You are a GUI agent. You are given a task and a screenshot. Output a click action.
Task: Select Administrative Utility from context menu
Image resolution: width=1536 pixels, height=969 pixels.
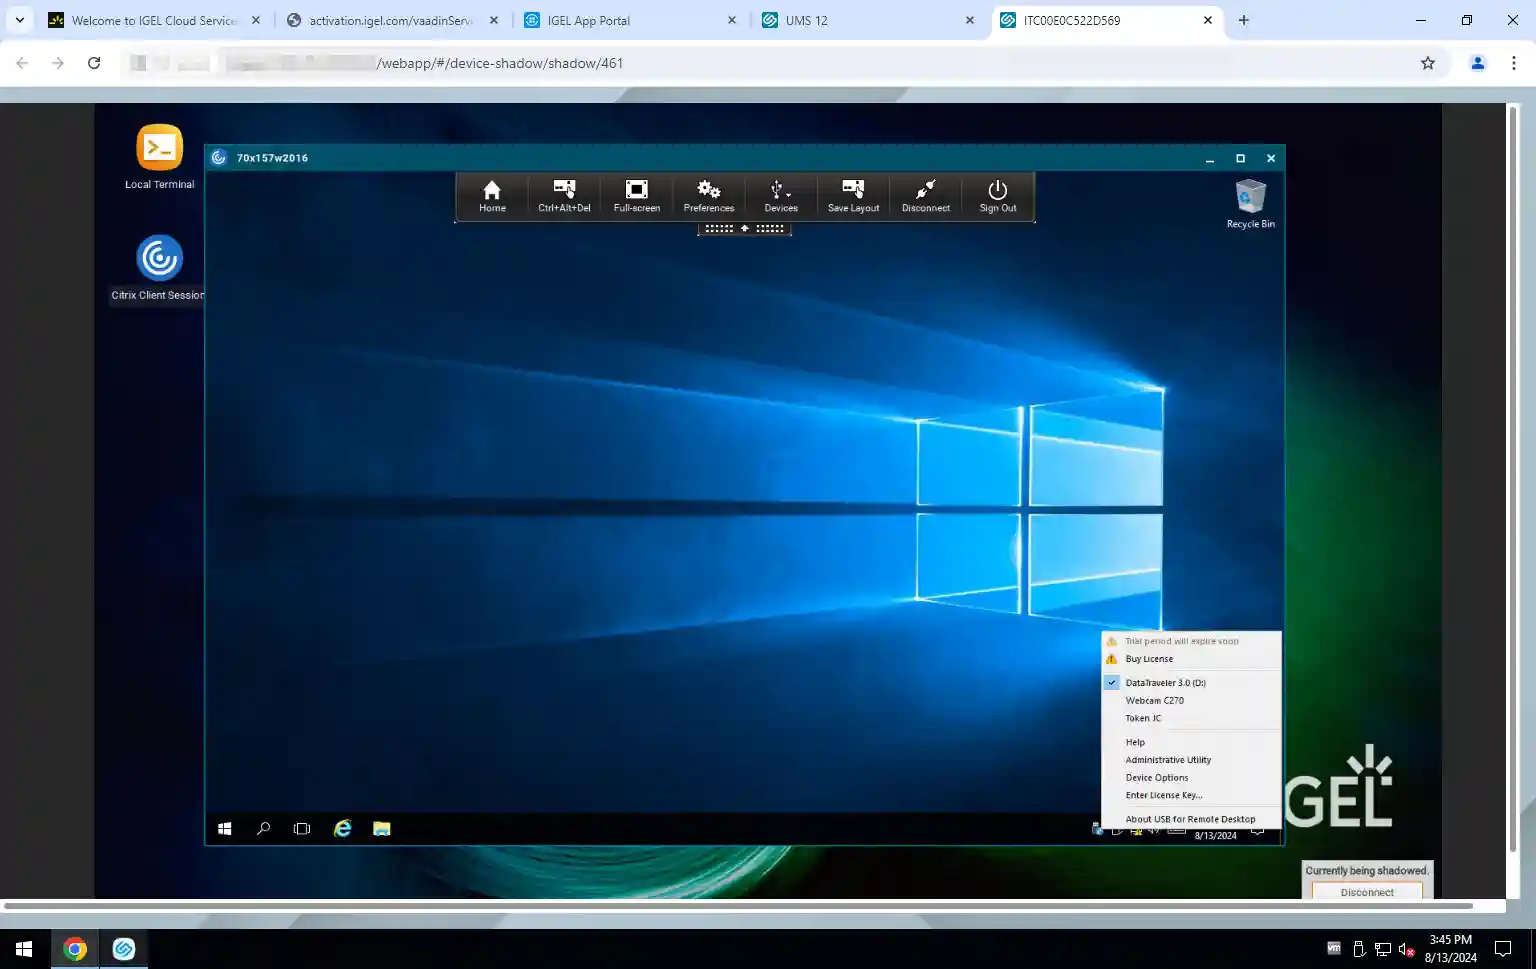(x=1167, y=760)
